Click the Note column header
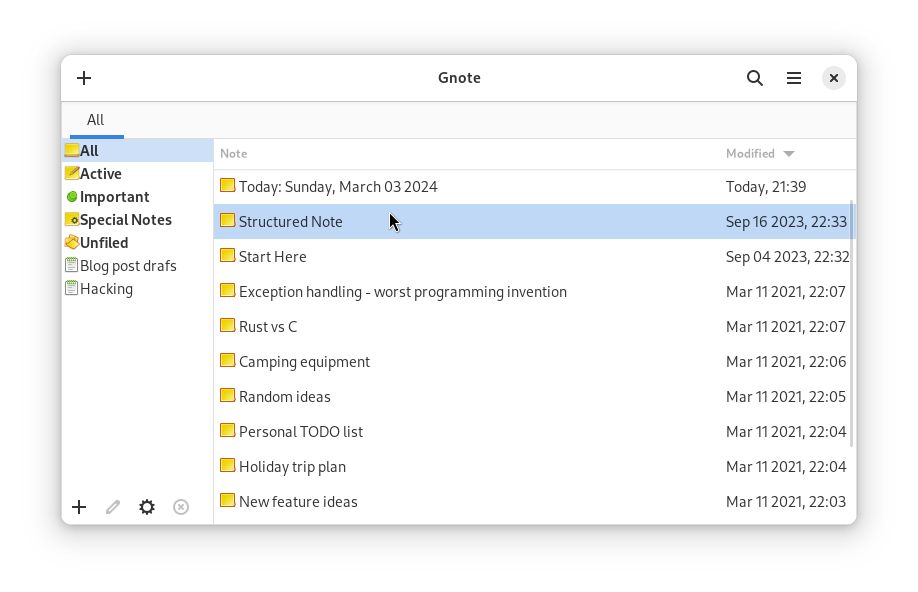918x592 pixels. click(234, 154)
